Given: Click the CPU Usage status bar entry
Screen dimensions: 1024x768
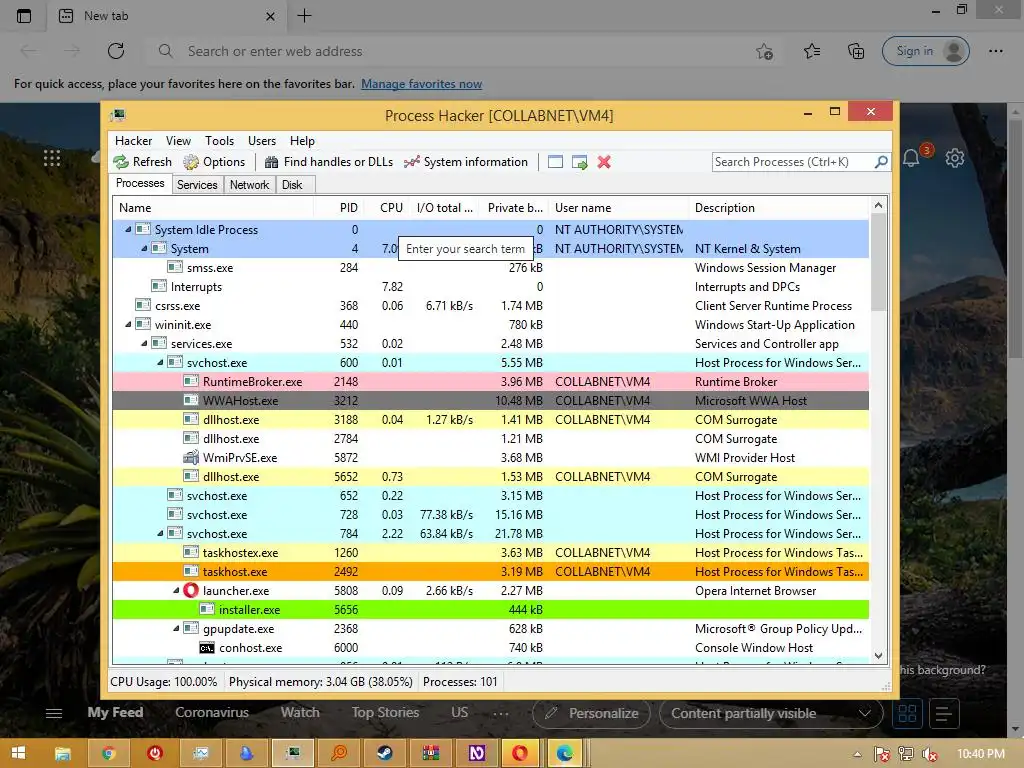Looking at the screenshot, I should coord(163,682).
